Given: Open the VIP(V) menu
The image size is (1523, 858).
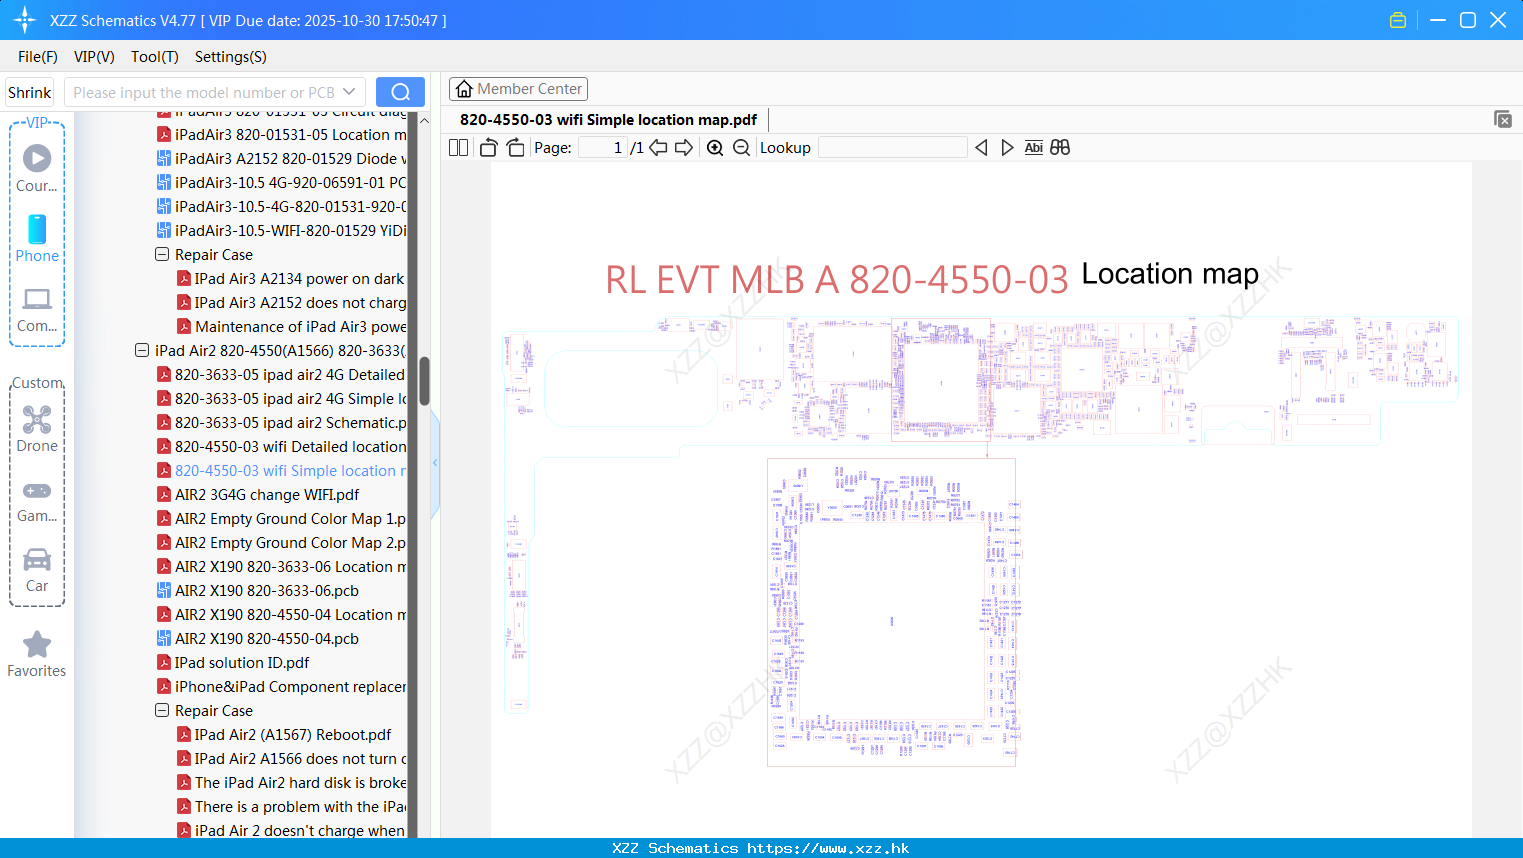Looking at the screenshot, I should click(94, 57).
